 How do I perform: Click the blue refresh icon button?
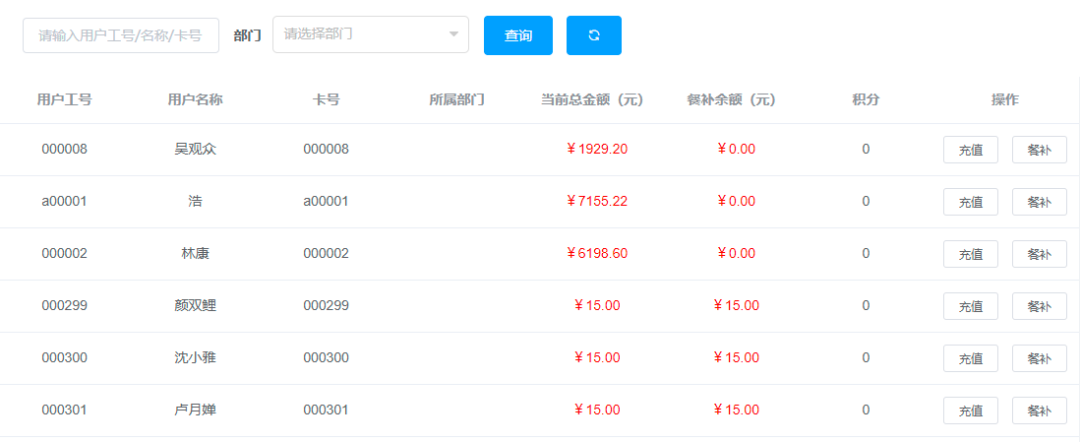click(593, 35)
